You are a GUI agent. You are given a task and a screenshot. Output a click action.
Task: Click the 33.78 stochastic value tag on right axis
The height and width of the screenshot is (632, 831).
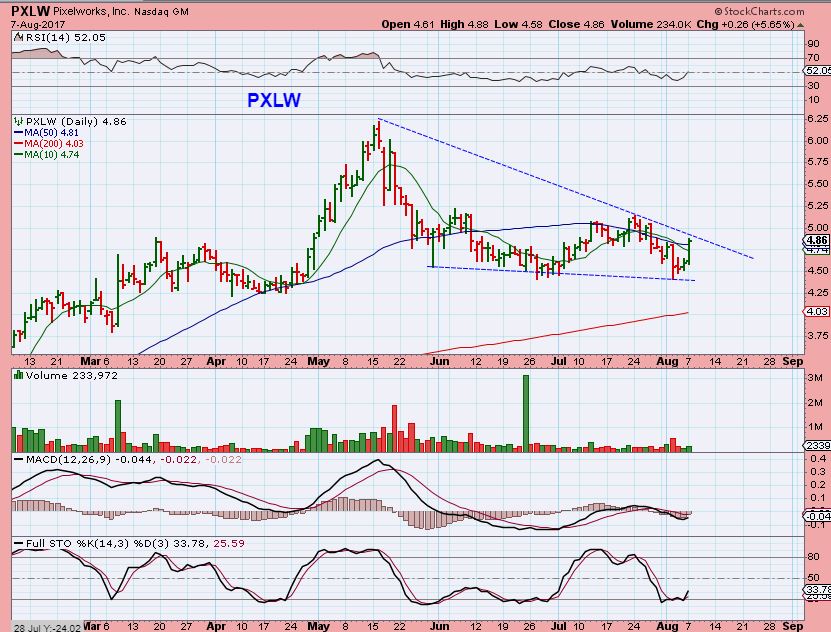tap(817, 589)
